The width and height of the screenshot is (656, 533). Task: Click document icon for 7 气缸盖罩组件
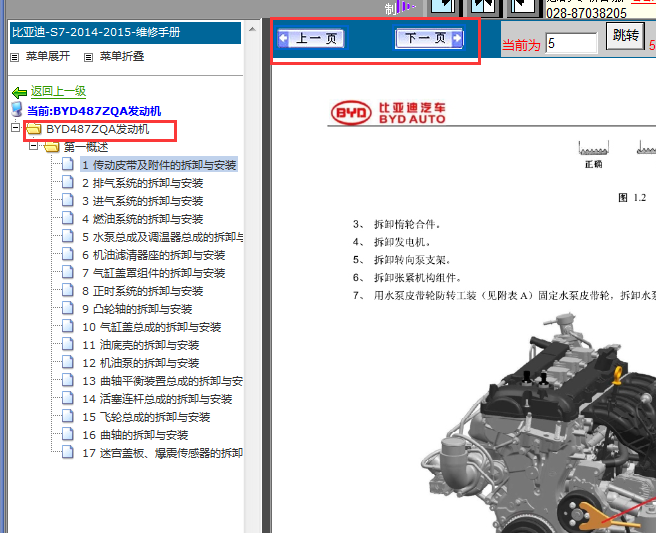pyautogui.click(x=68, y=272)
